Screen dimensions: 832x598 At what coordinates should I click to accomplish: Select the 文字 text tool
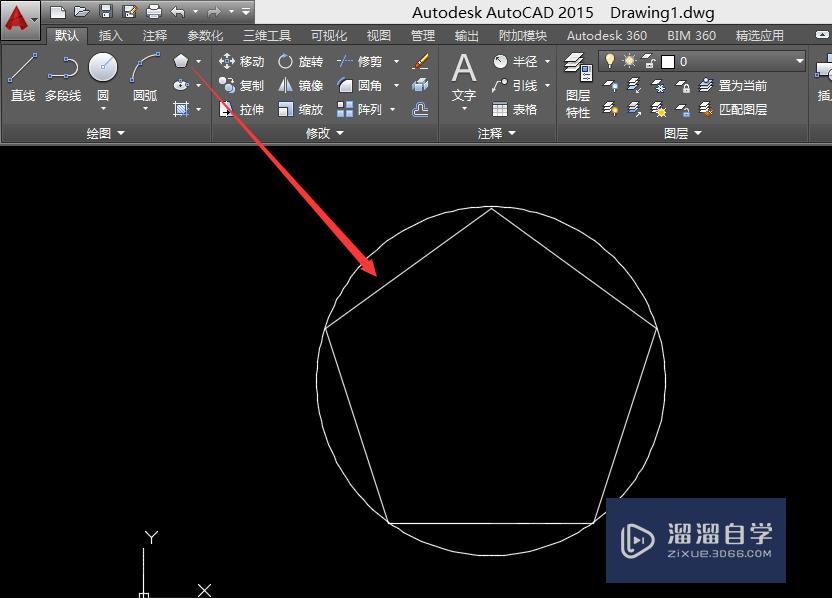click(x=464, y=77)
